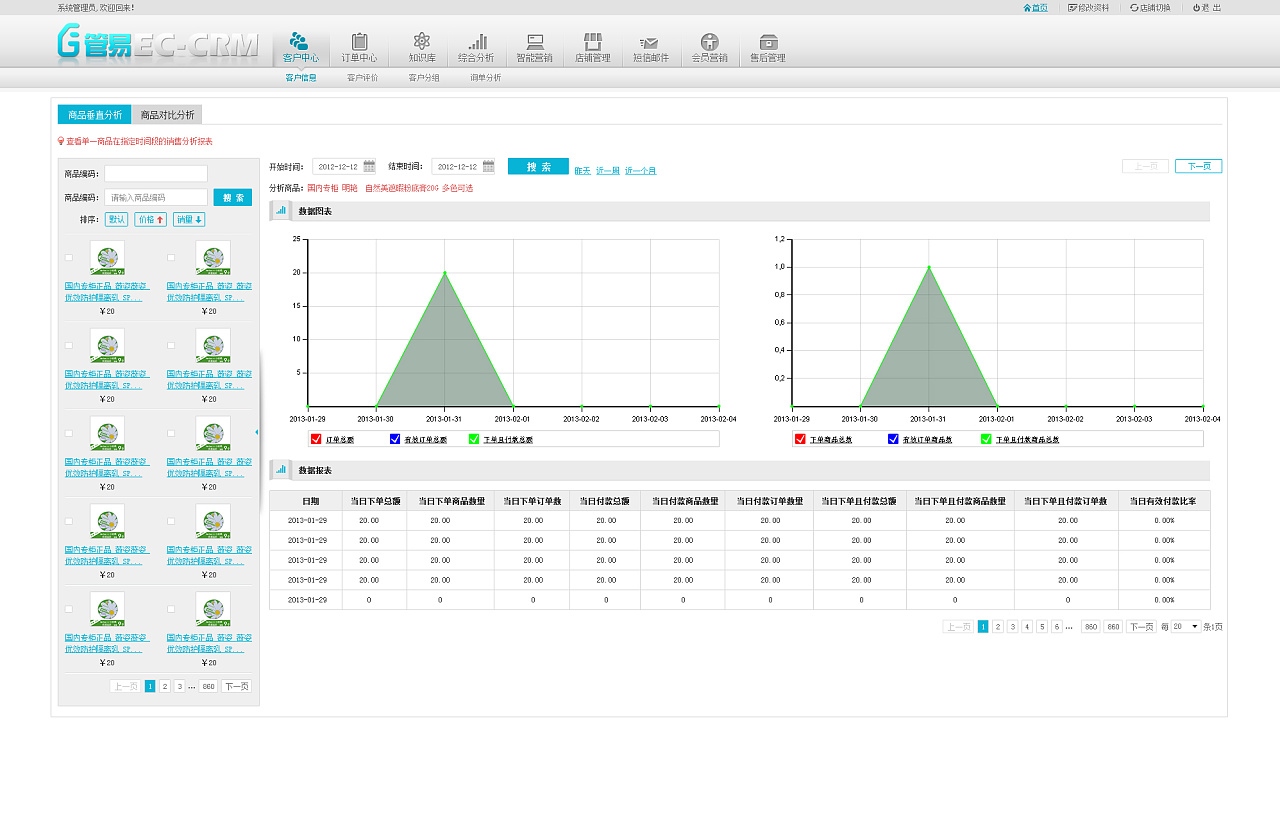Select the 店铺管理 storefront icon
Screen dimensions: 1280x834
(x=593, y=42)
